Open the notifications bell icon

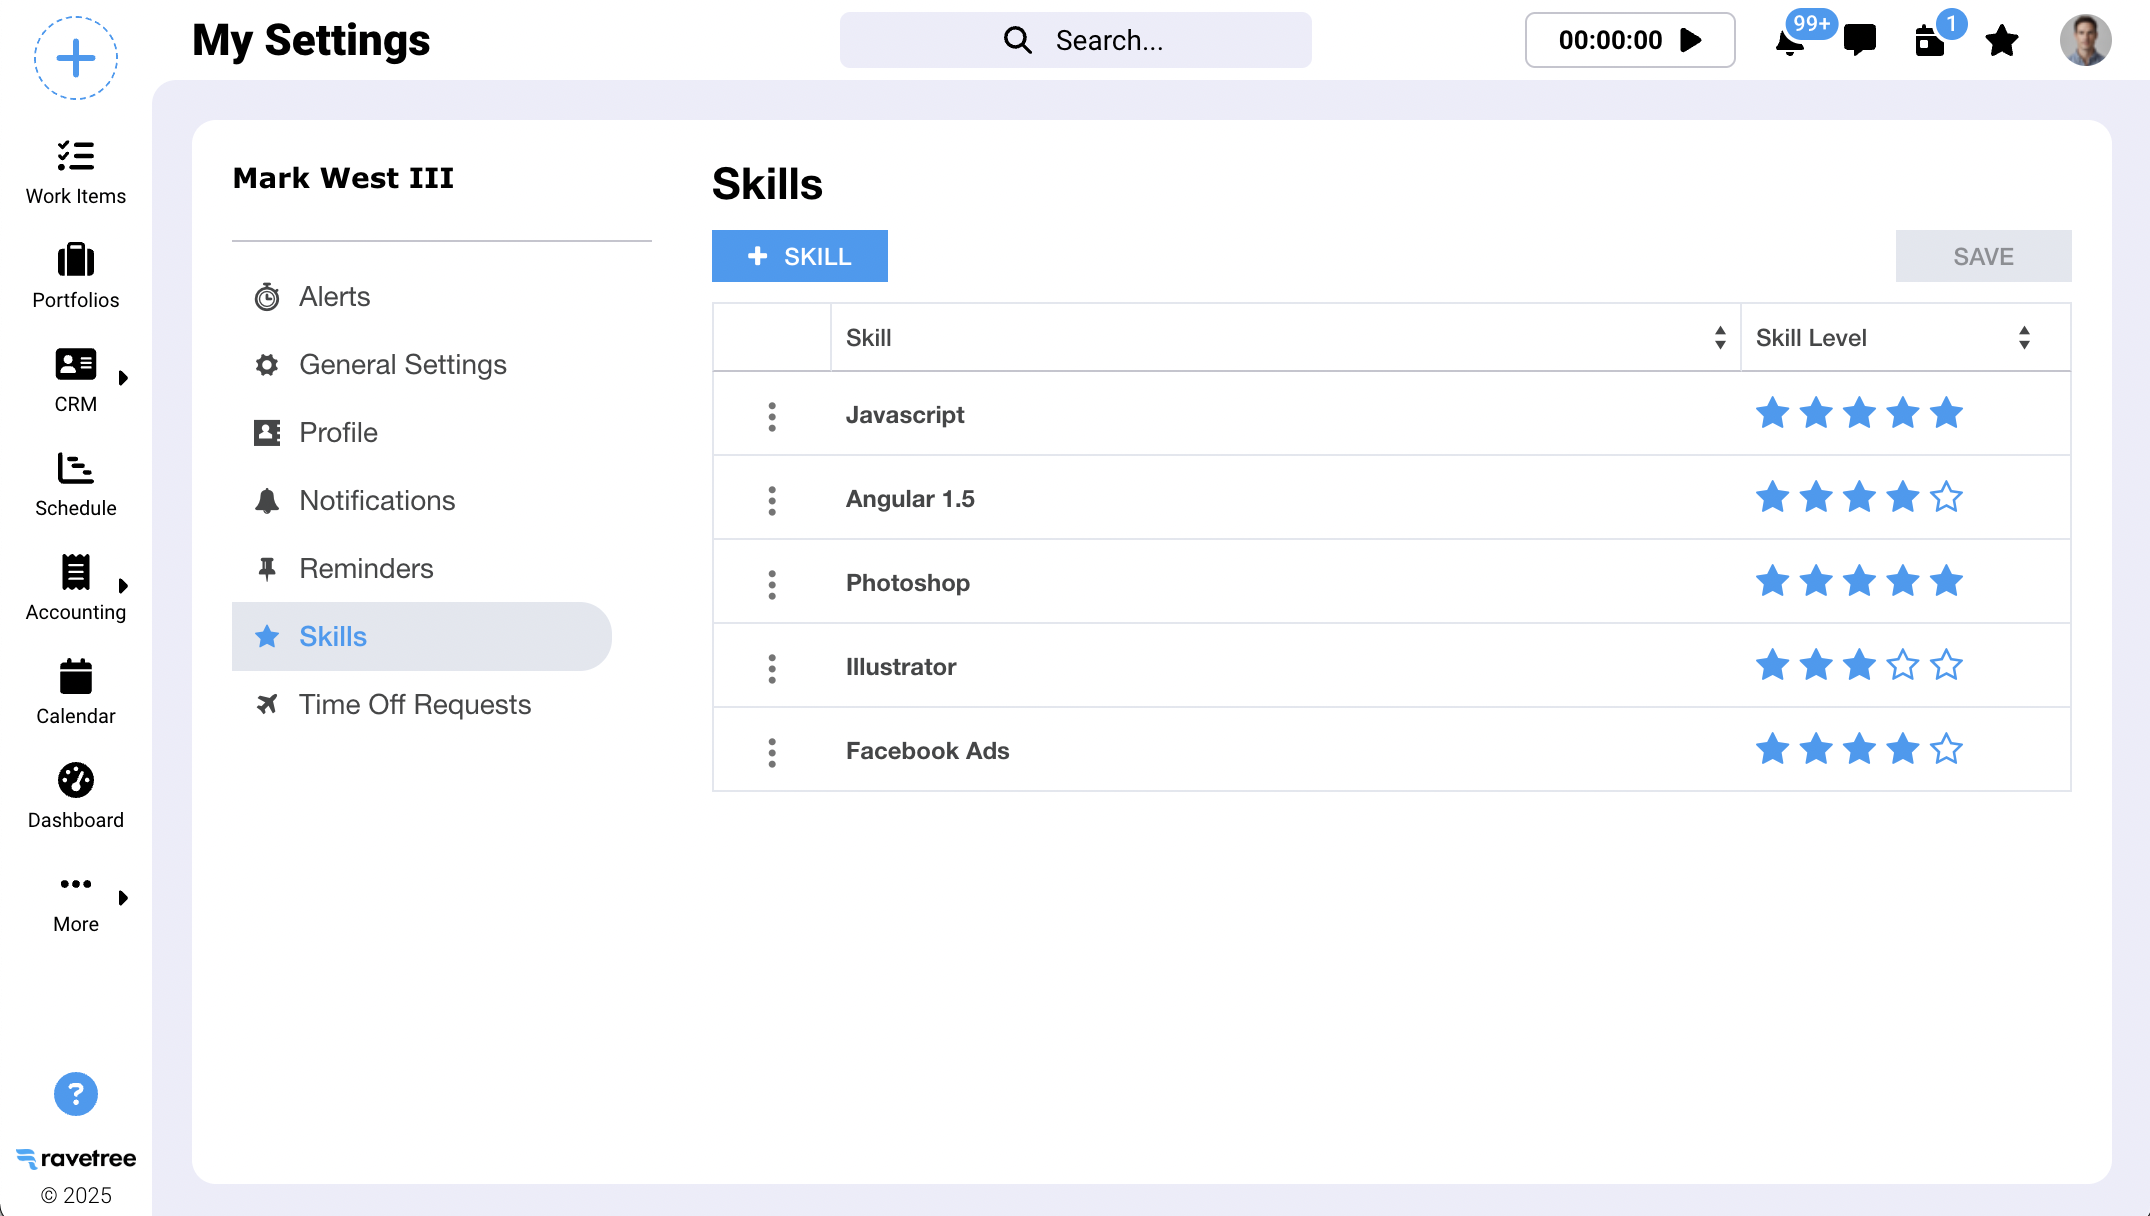(x=1789, y=42)
